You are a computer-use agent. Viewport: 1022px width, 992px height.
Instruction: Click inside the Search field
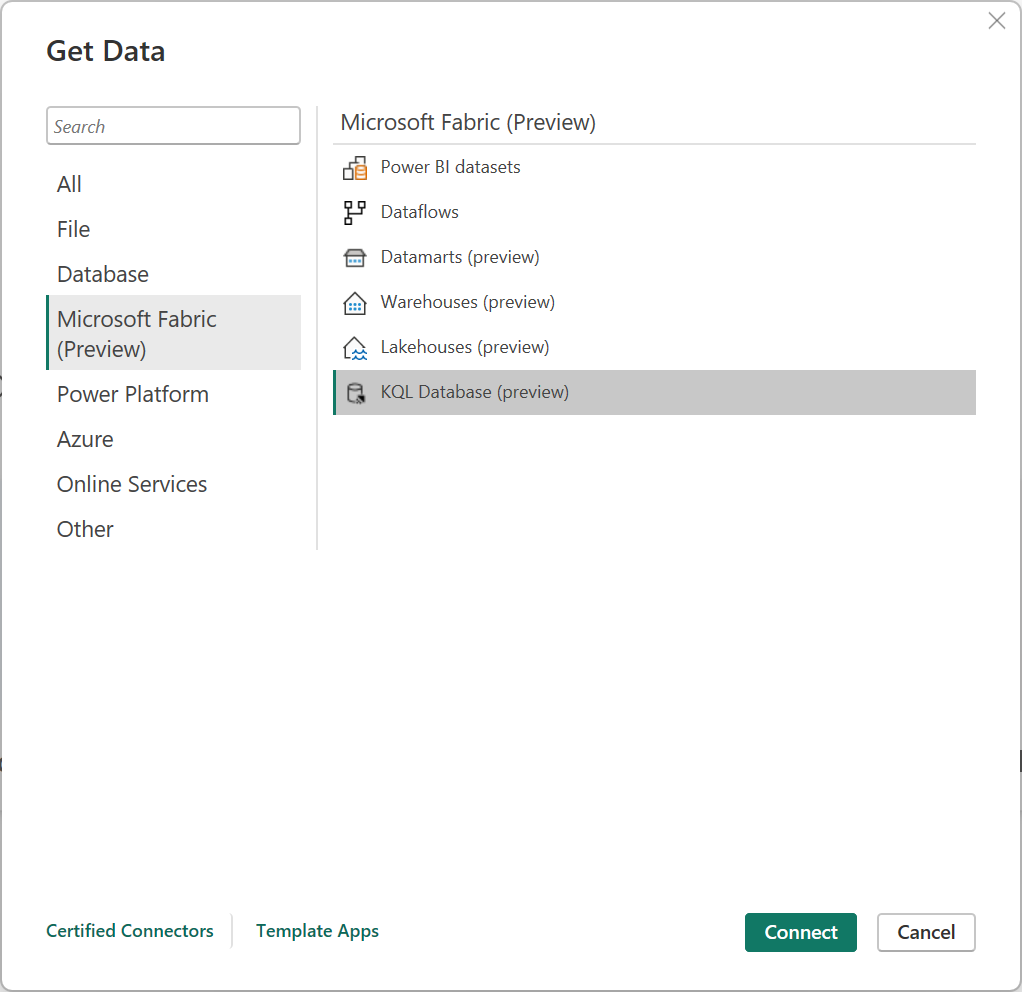tap(173, 125)
